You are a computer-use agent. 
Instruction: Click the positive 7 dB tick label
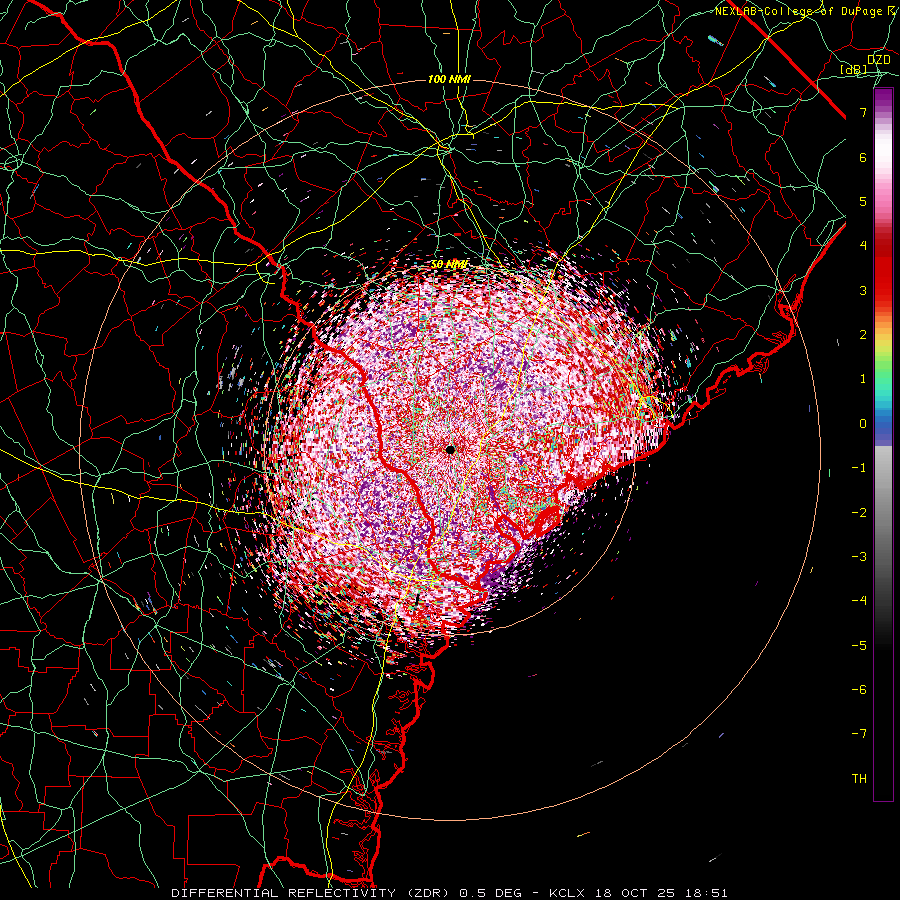tap(863, 112)
